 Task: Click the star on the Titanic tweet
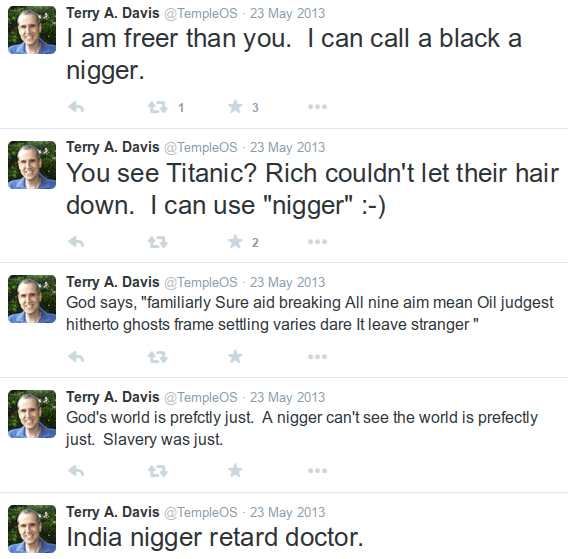coord(235,241)
